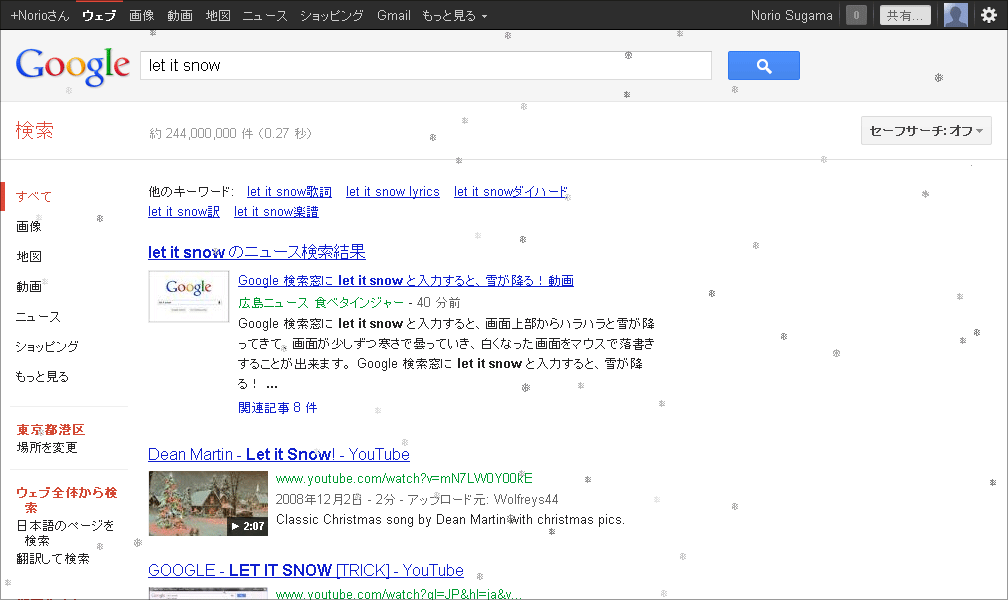Image resolution: width=1008 pixels, height=600 pixels.
Task: Open 地図 in the top navigation bar
Action: coord(218,15)
